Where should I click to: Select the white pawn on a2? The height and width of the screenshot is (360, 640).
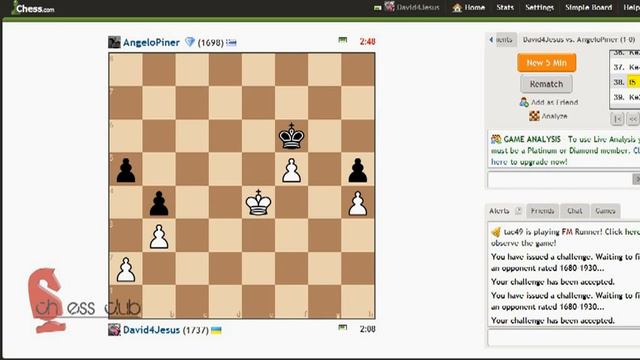coord(126,269)
